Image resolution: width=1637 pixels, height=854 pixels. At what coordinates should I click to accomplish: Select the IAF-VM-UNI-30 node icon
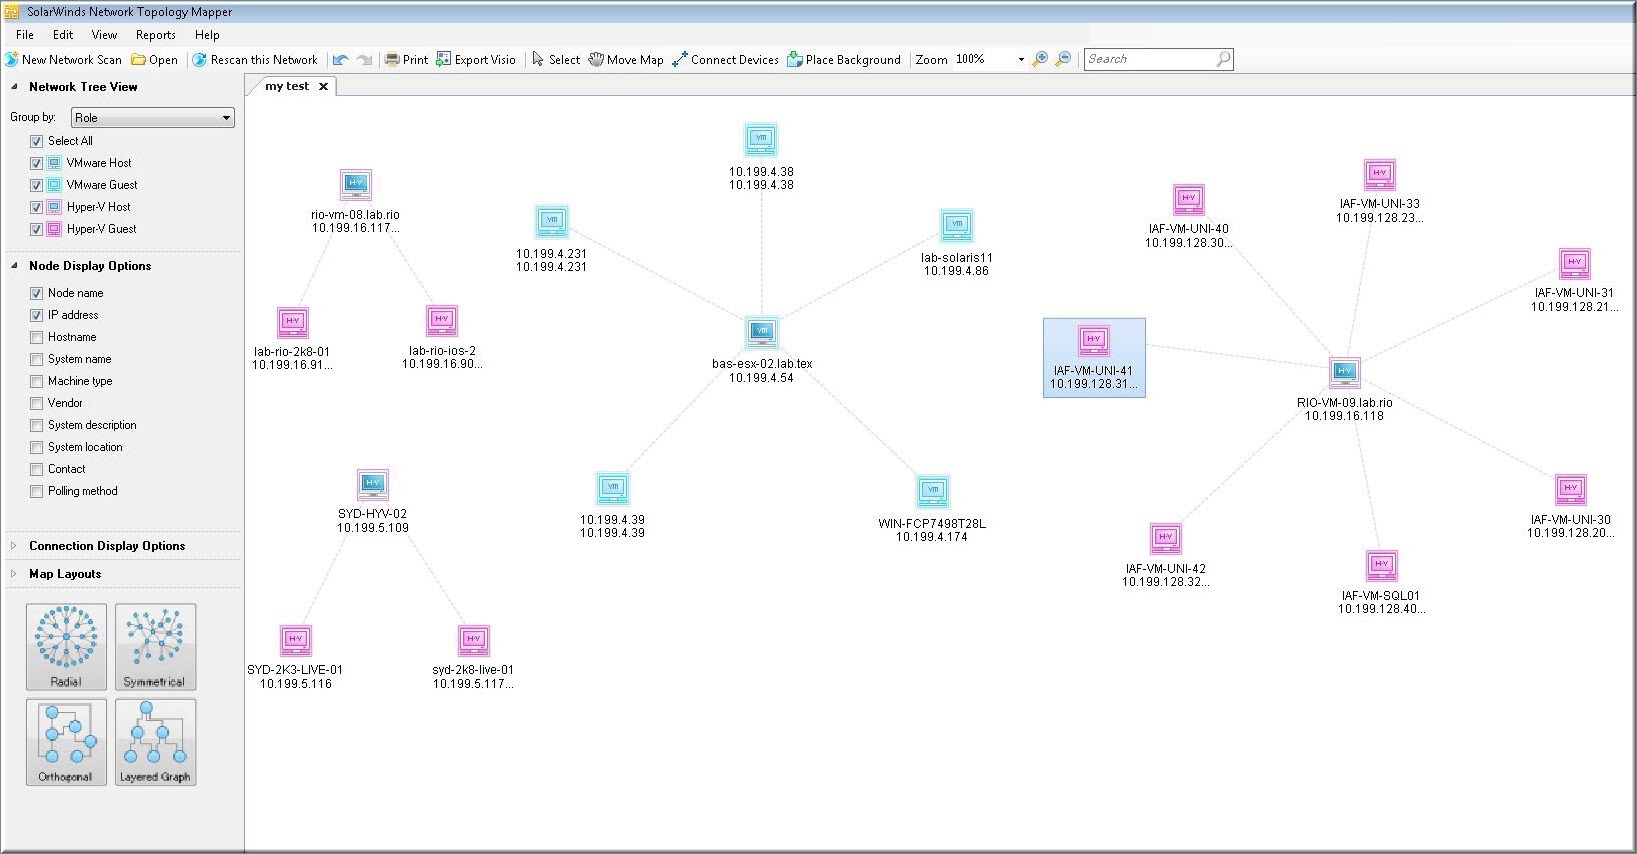1571,489
